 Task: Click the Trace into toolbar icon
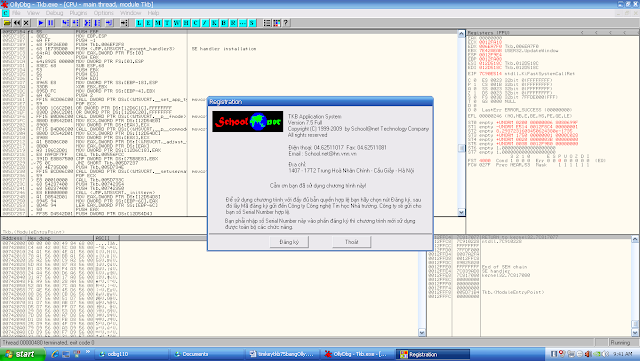coord(88,23)
